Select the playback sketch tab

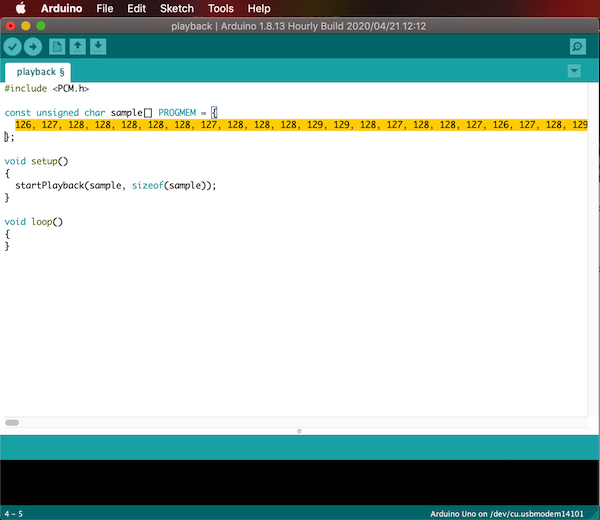[x=38, y=72]
